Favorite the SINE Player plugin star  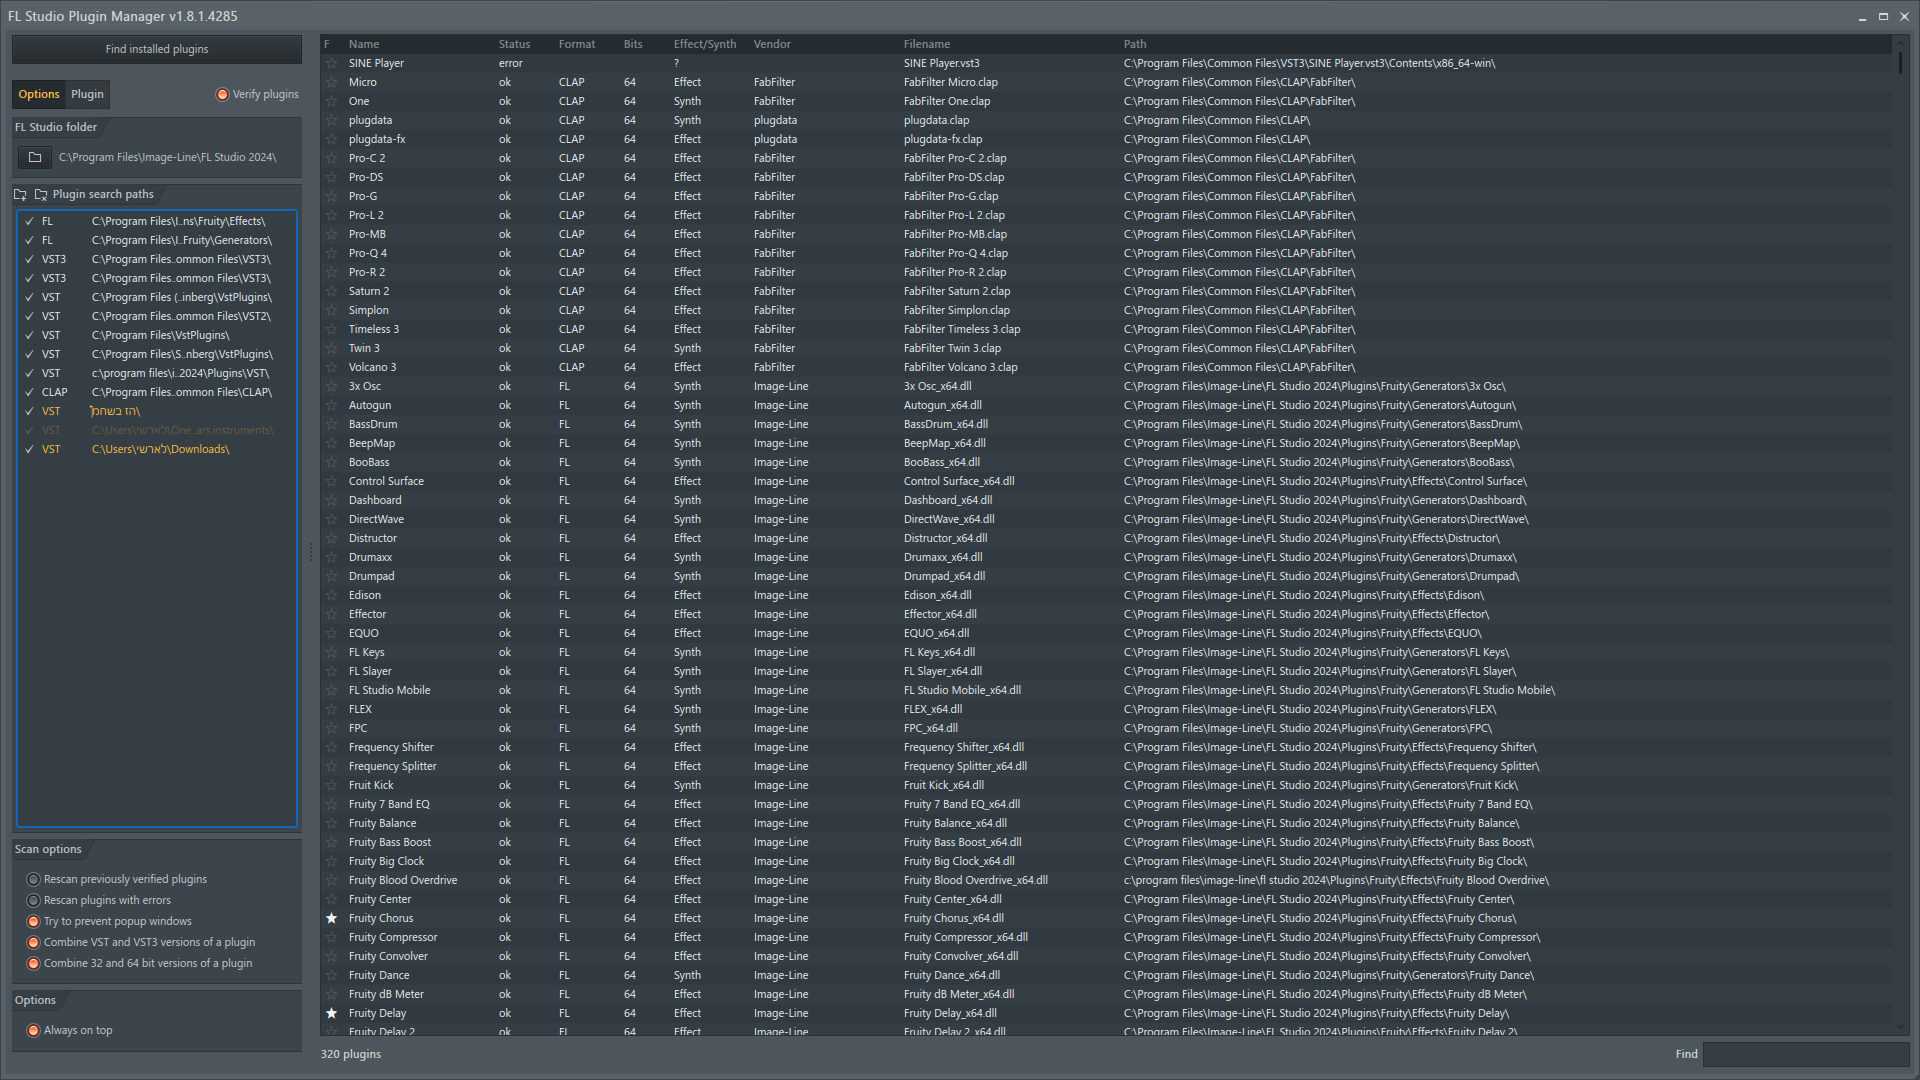coord(332,63)
